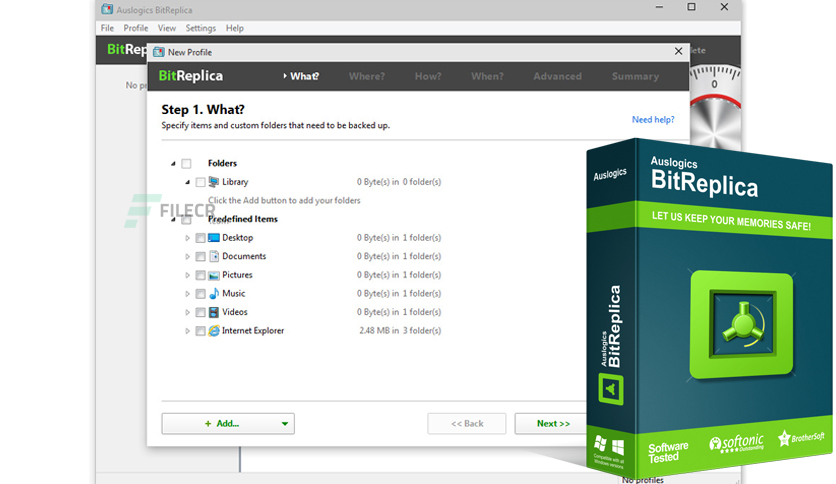
Task: Select the Pictures row label
Action: (x=237, y=275)
